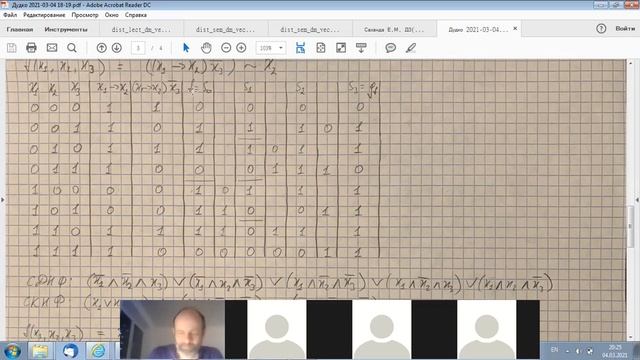
Task: Open the Find text magnifier icon
Action: 72,48
